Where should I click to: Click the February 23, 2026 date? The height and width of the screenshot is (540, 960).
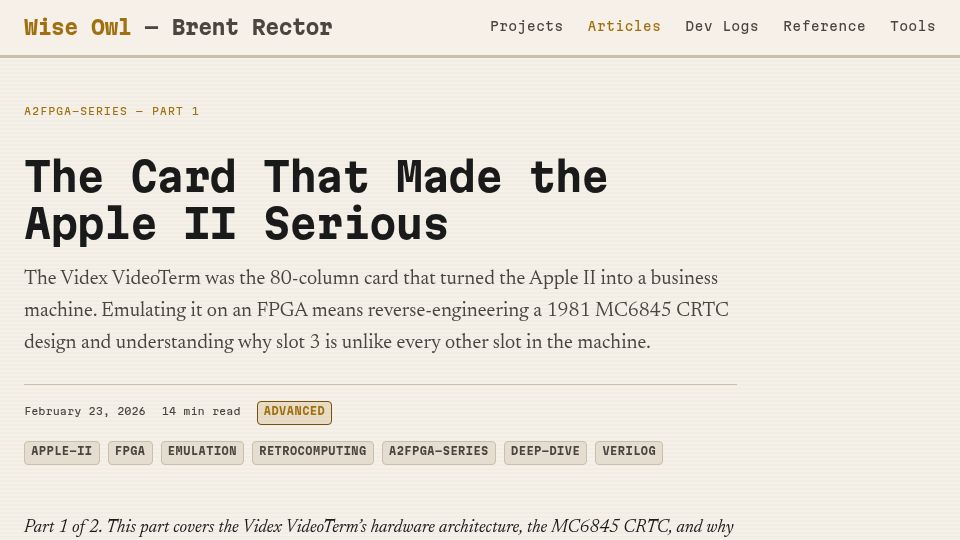click(x=85, y=411)
